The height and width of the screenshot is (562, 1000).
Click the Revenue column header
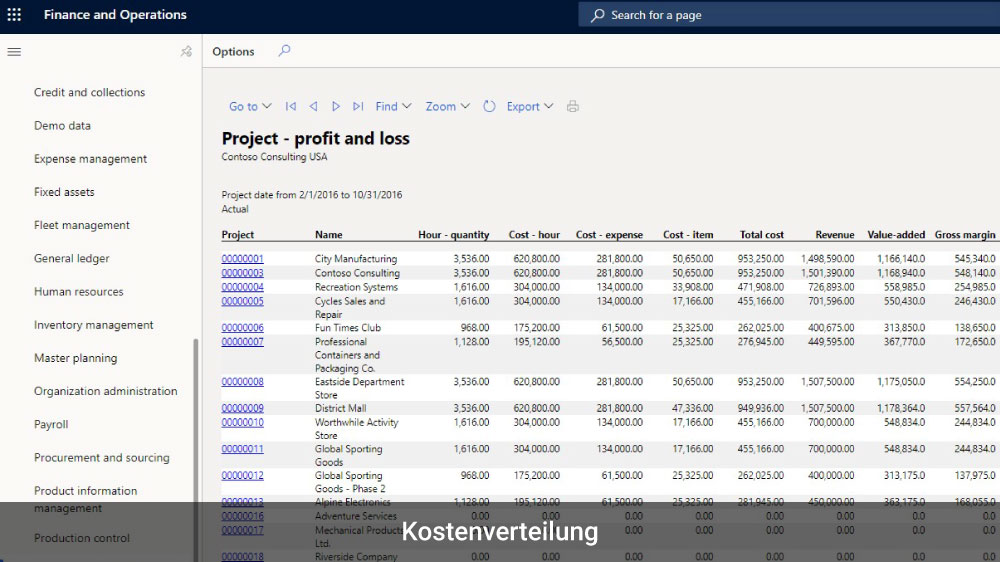[835, 235]
